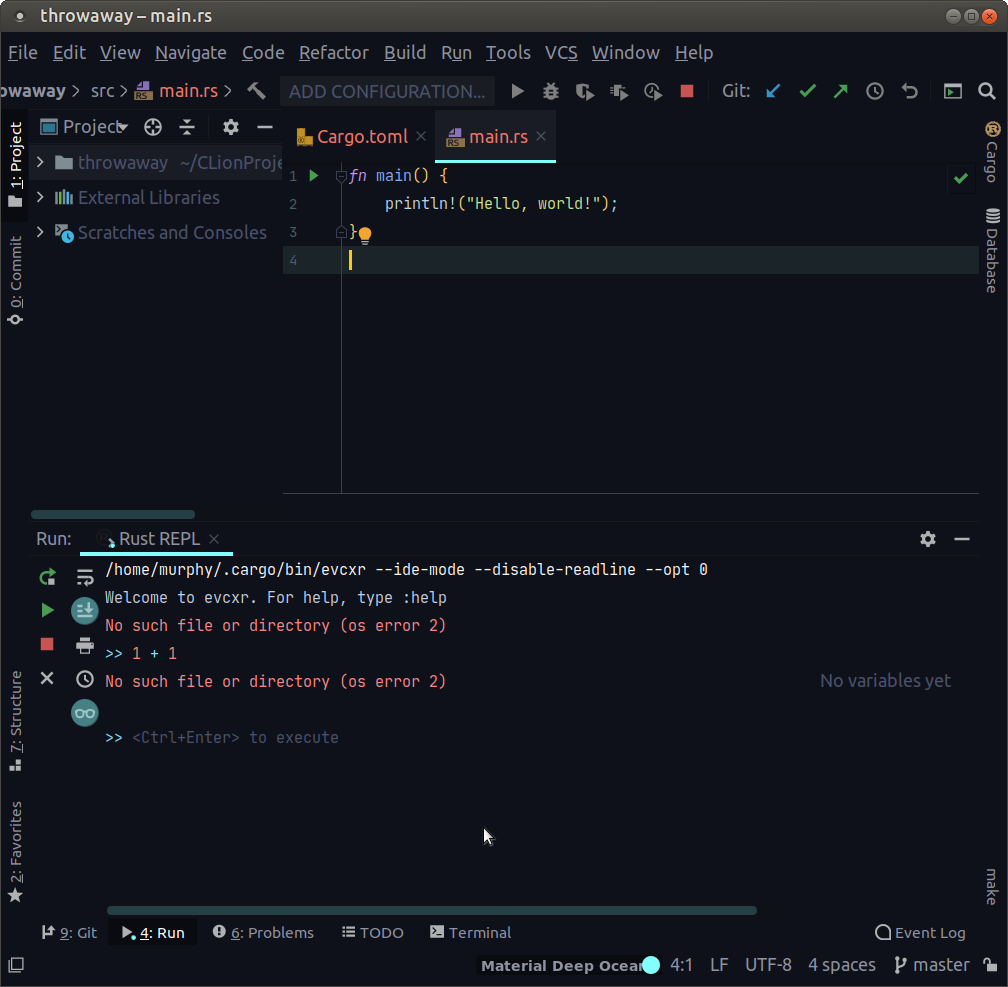The width and height of the screenshot is (1008, 987).
Task: Switch to the Problems view
Action: point(263,932)
